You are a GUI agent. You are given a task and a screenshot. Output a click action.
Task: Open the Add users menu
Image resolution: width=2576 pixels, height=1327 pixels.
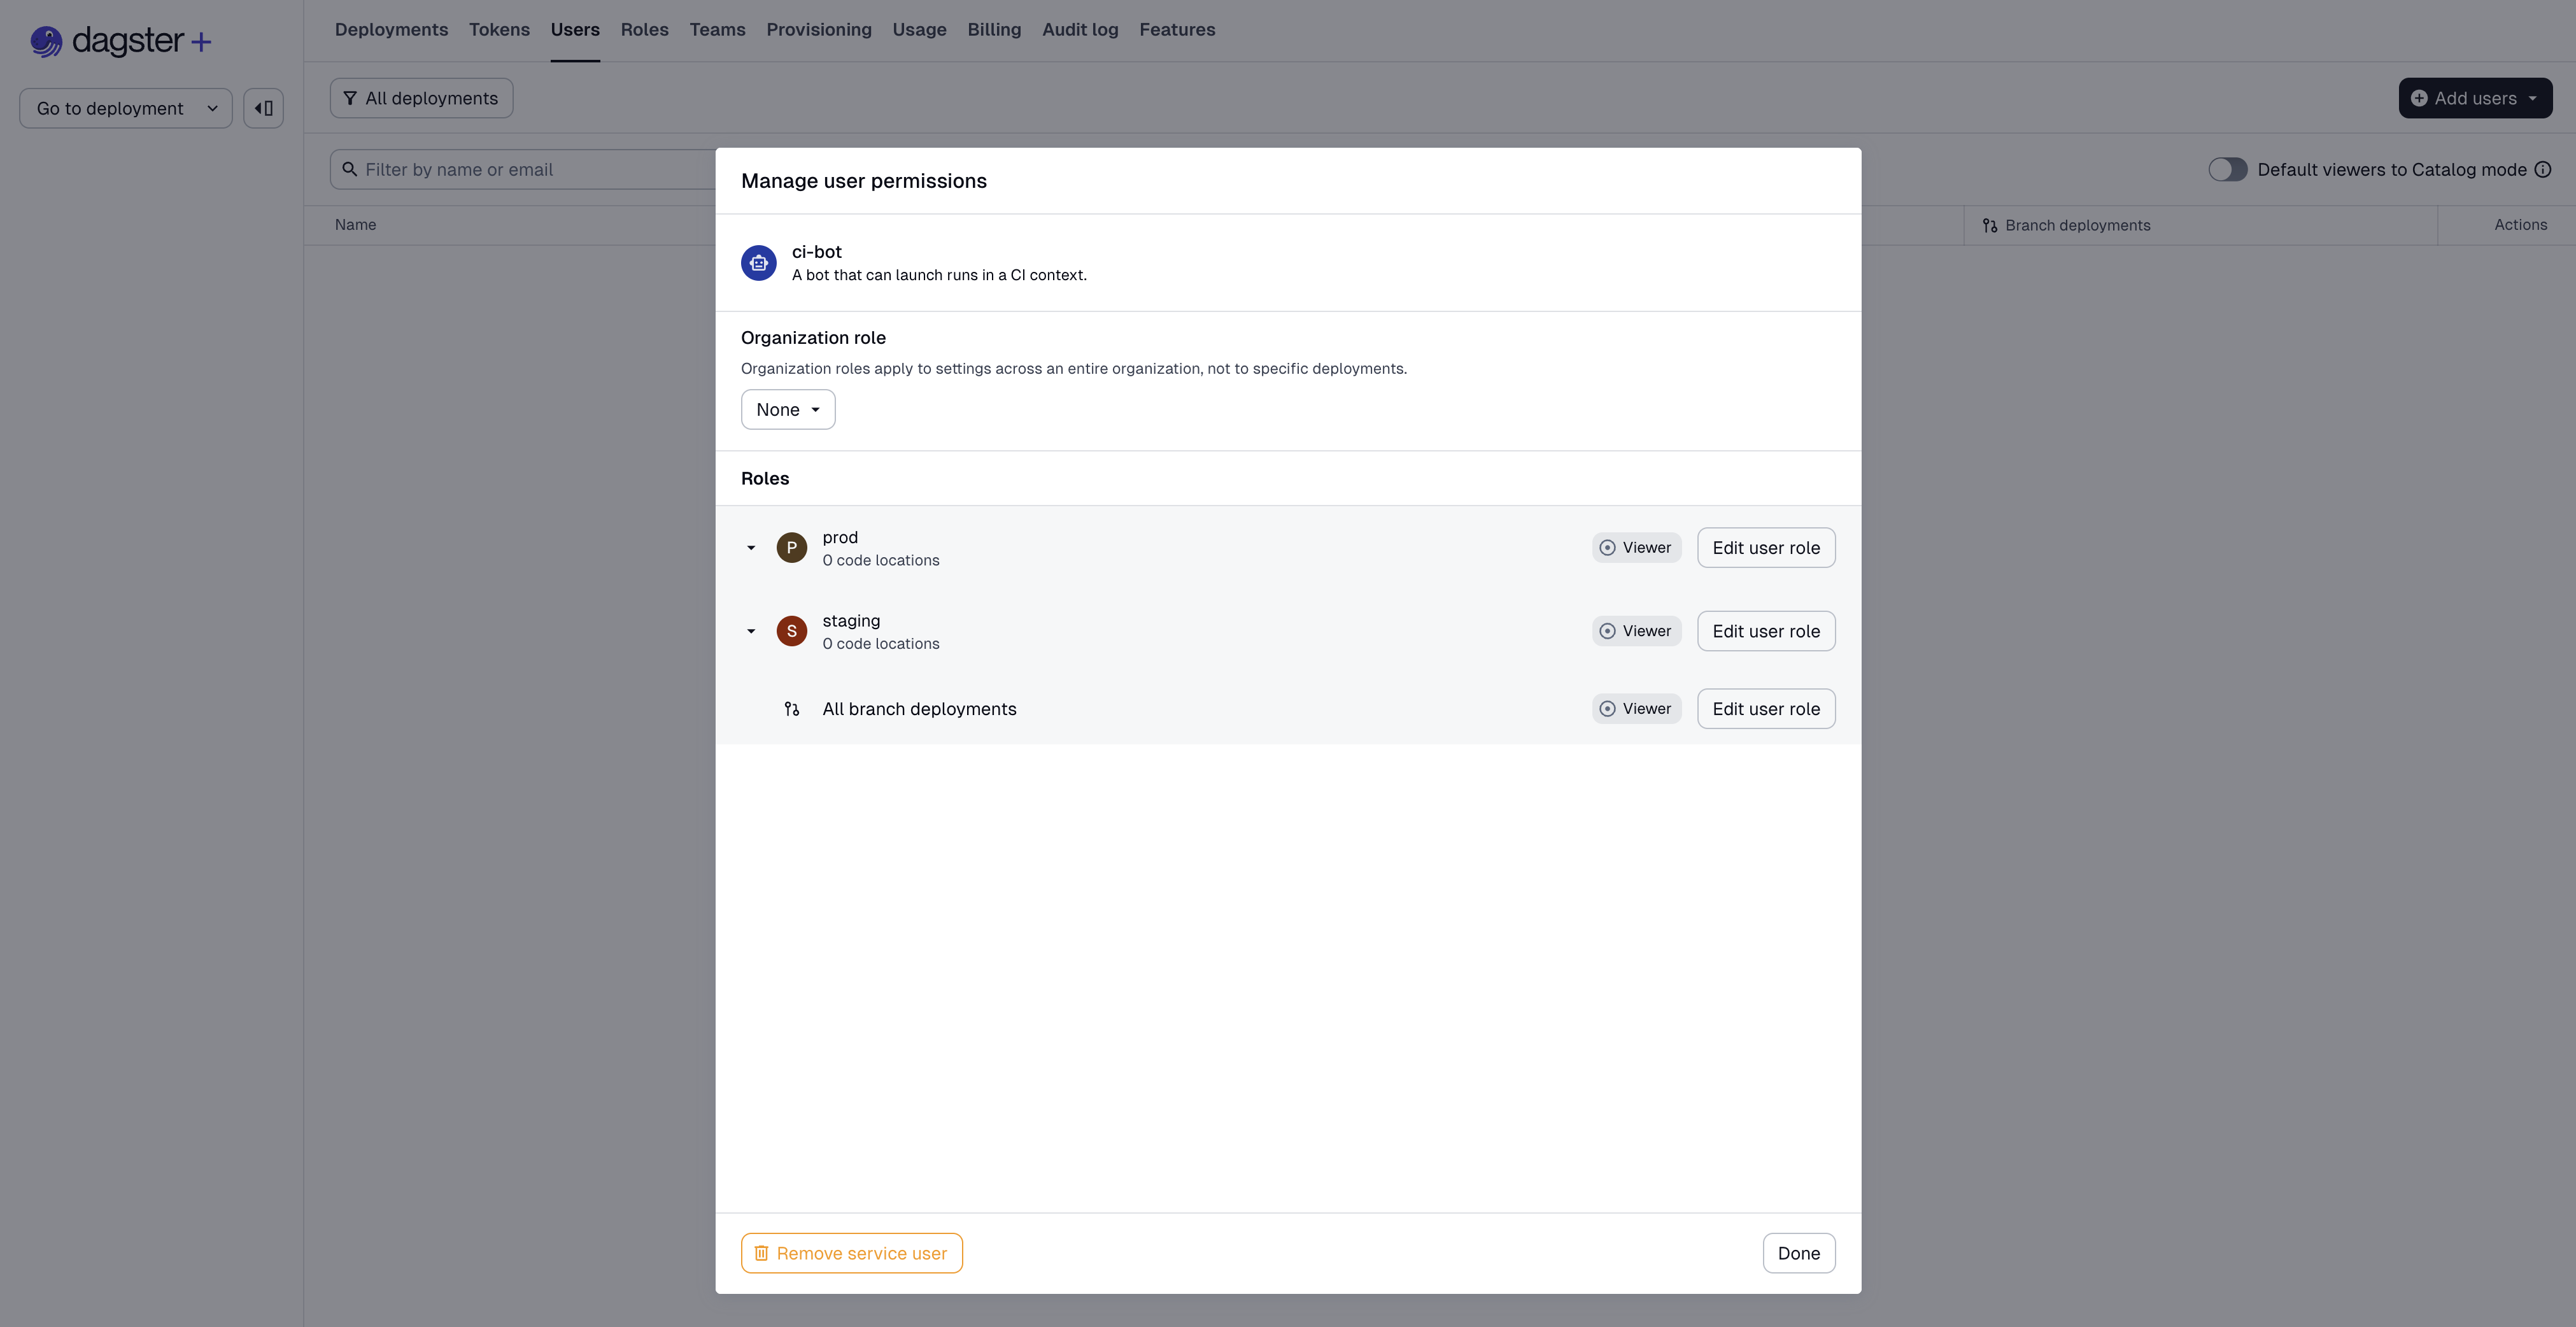click(x=2475, y=97)
